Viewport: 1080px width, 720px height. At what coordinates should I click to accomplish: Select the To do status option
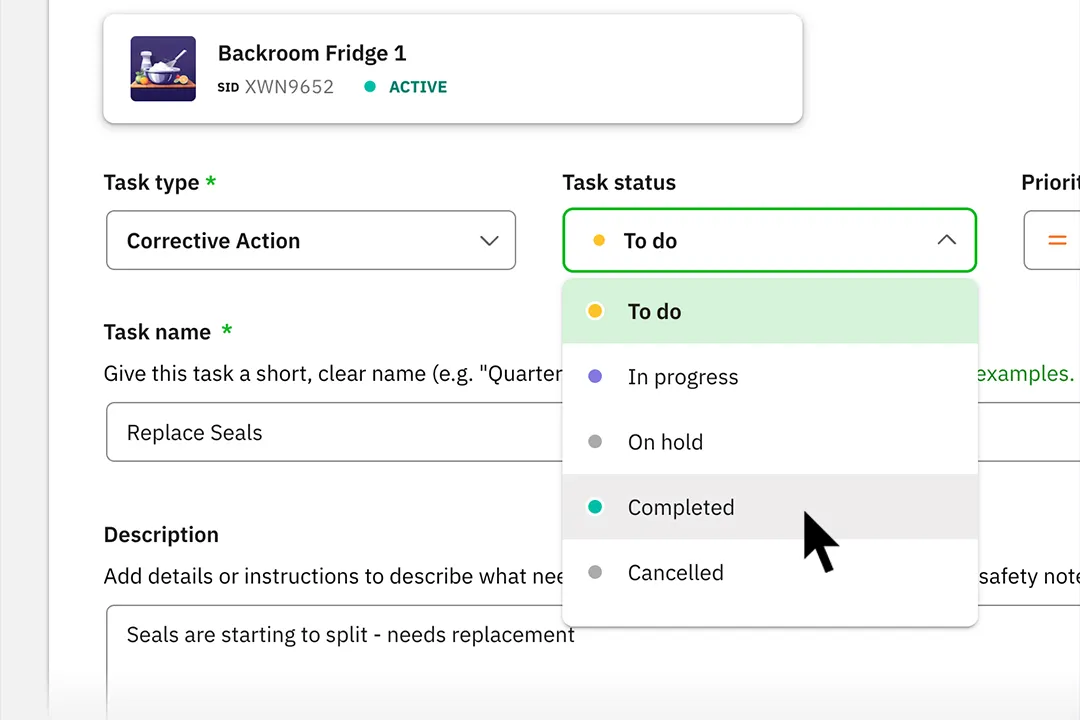770,311
